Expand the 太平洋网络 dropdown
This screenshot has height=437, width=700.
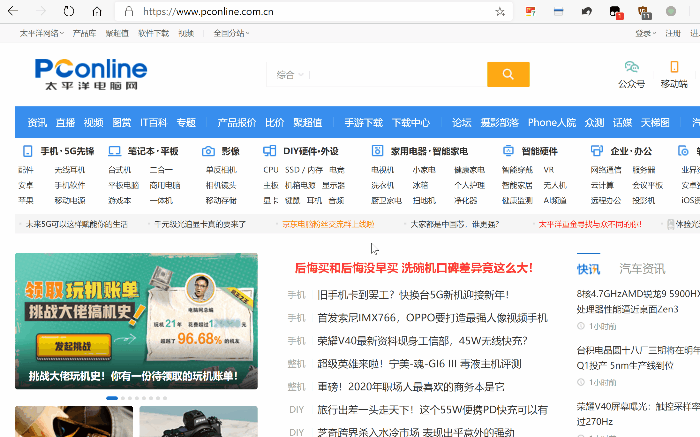(x=42, y=33)
